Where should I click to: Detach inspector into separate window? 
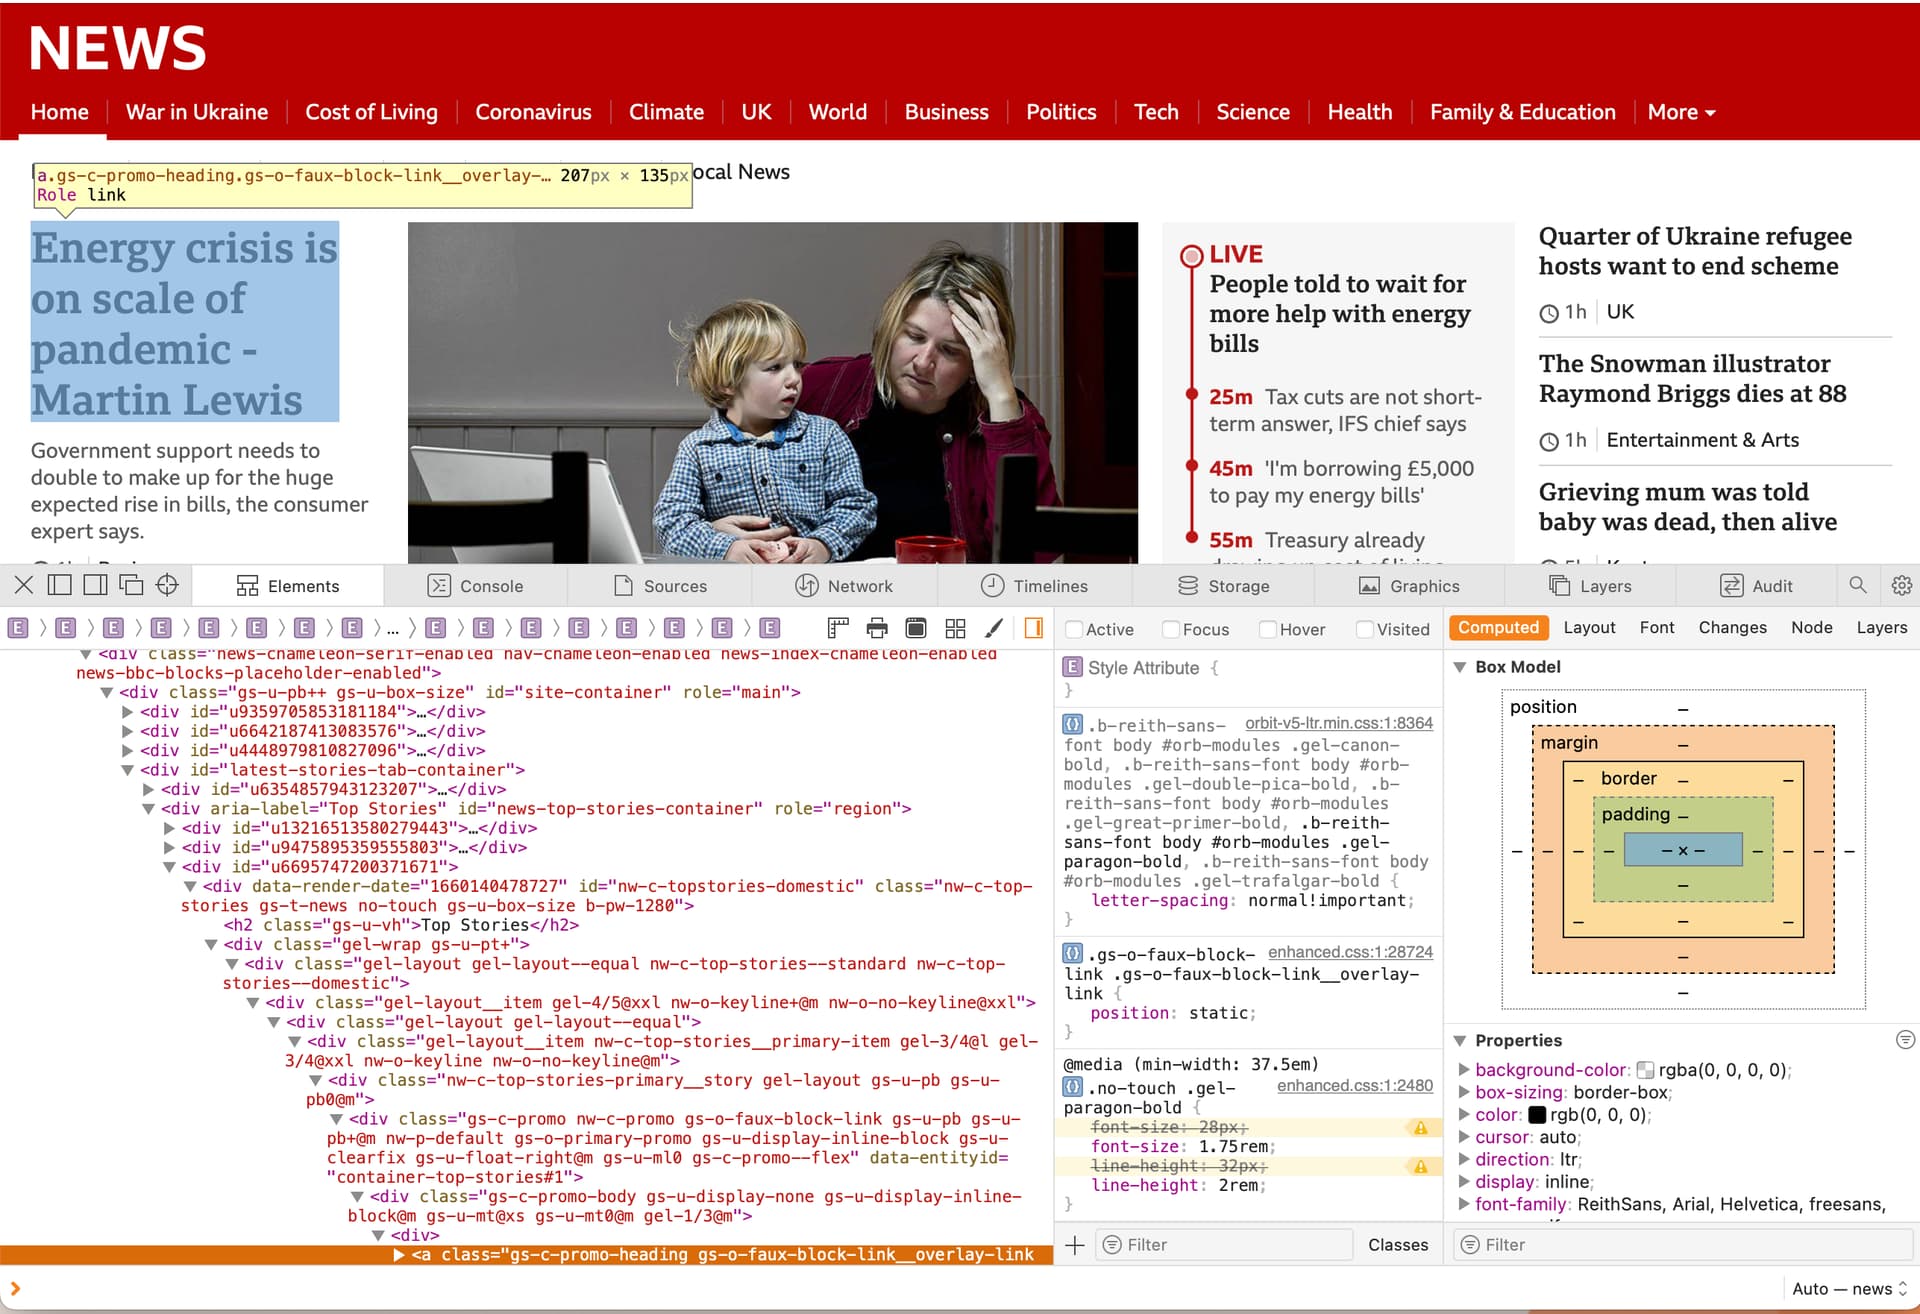132,585
